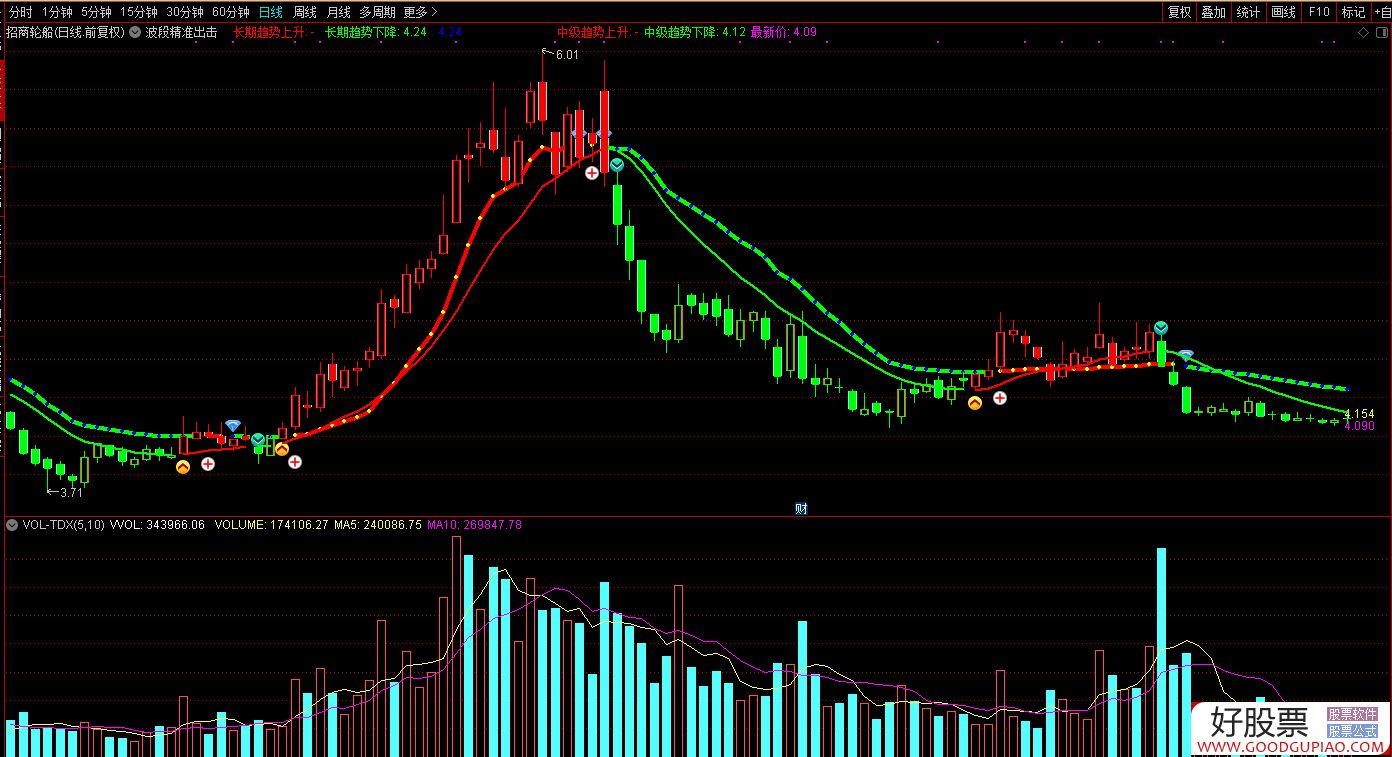This screenshot has height=757, width=1392.
Task: Select the 5分钟 period
Action: pyautogui.click(x=96, y=12)
